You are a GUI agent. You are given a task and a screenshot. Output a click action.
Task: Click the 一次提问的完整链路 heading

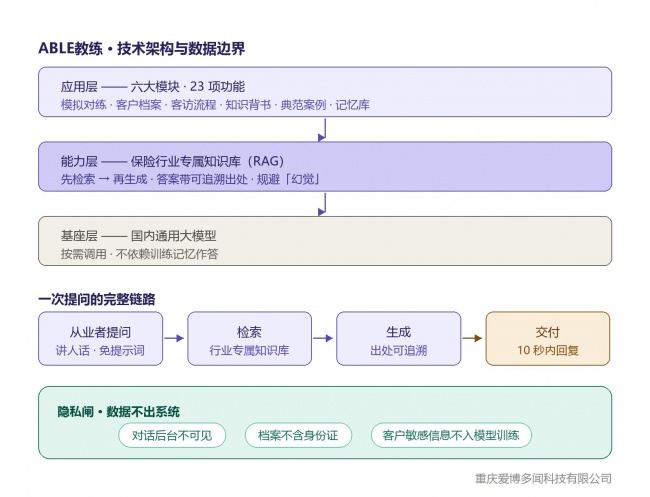point(97,299)
